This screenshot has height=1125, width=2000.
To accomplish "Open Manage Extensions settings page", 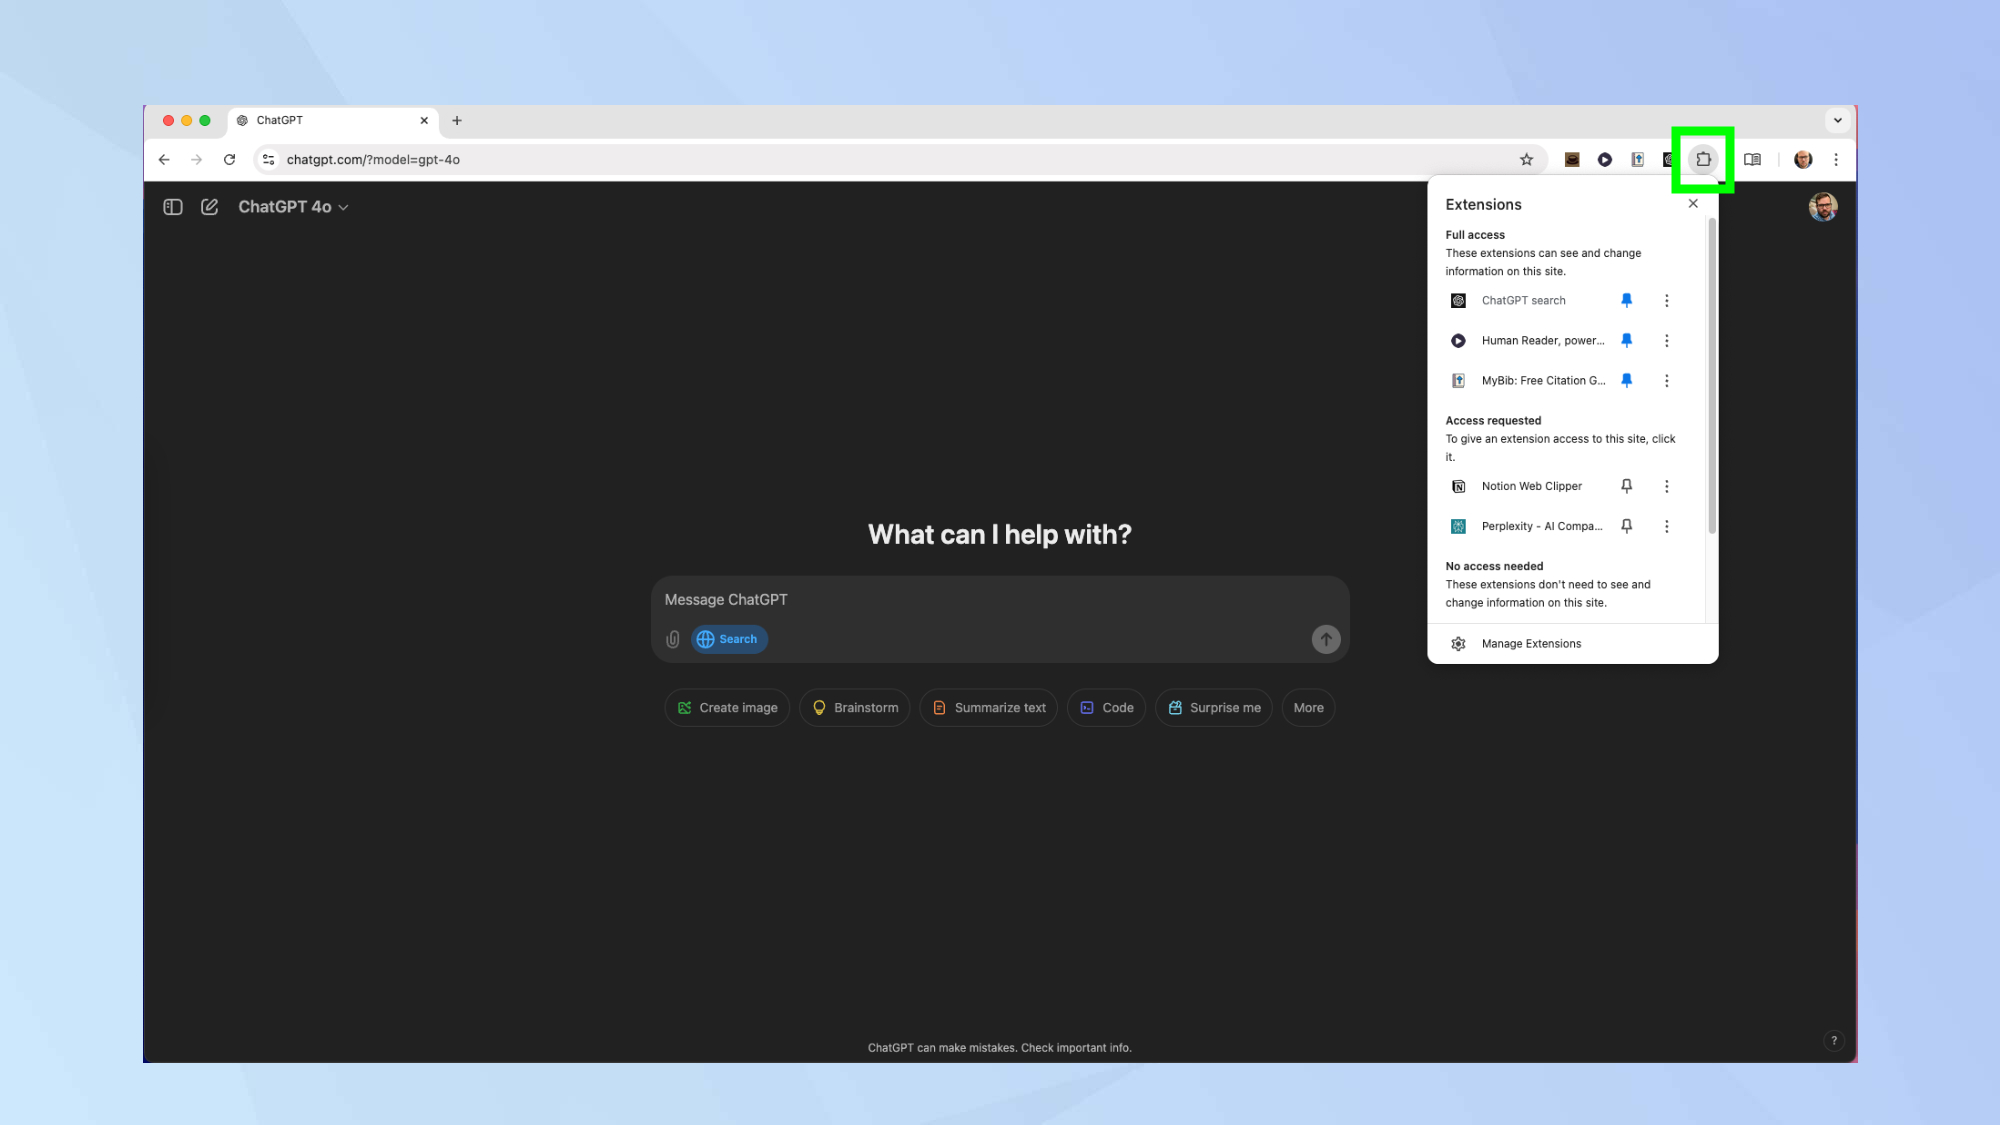I will (1530, 643).
